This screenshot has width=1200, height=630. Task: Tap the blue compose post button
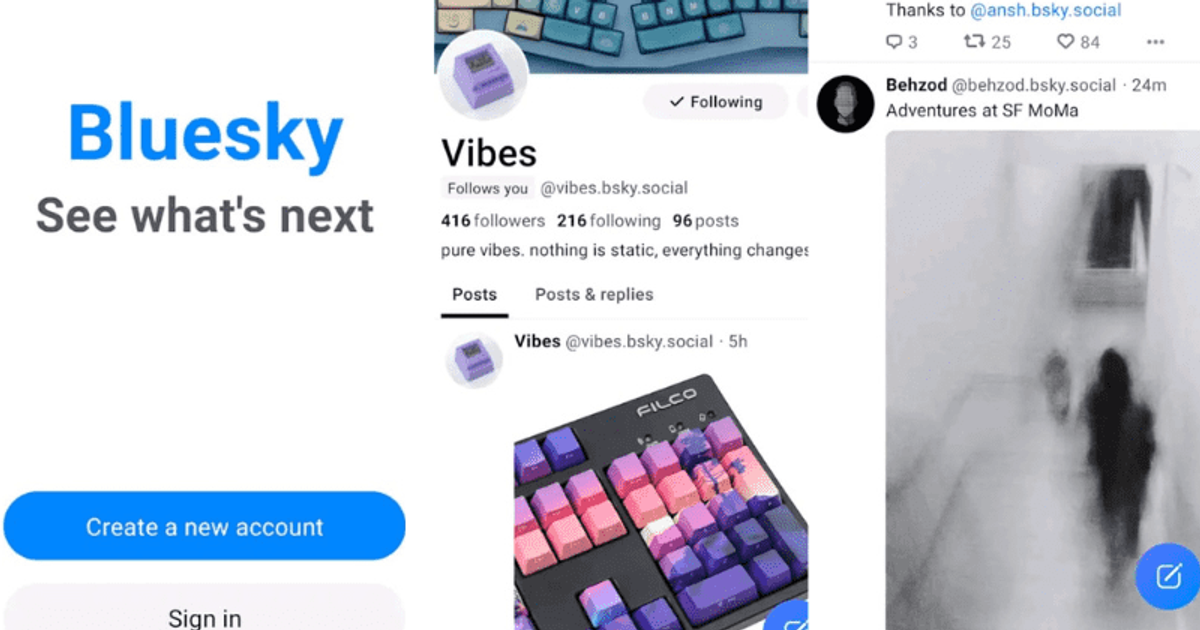pos(1167,576)
